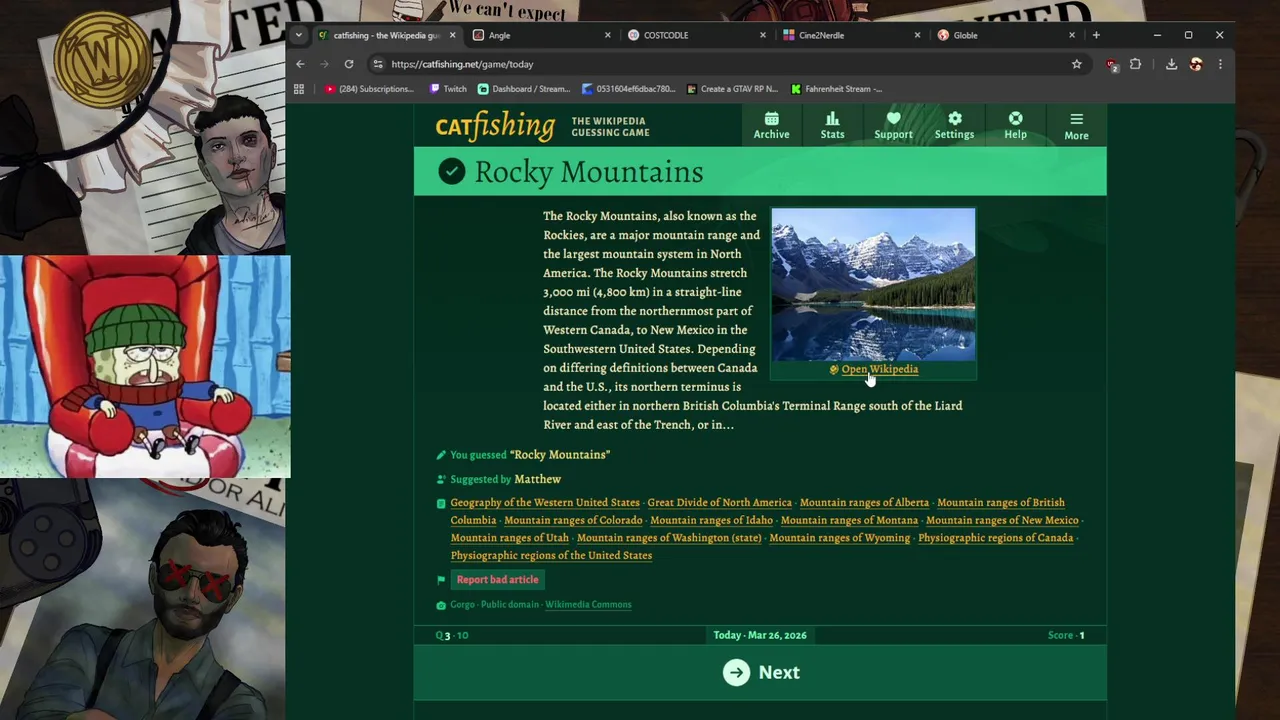Click the browser back arrow
The width and height of the screenshot is (1280, 720).
point(300,64)
